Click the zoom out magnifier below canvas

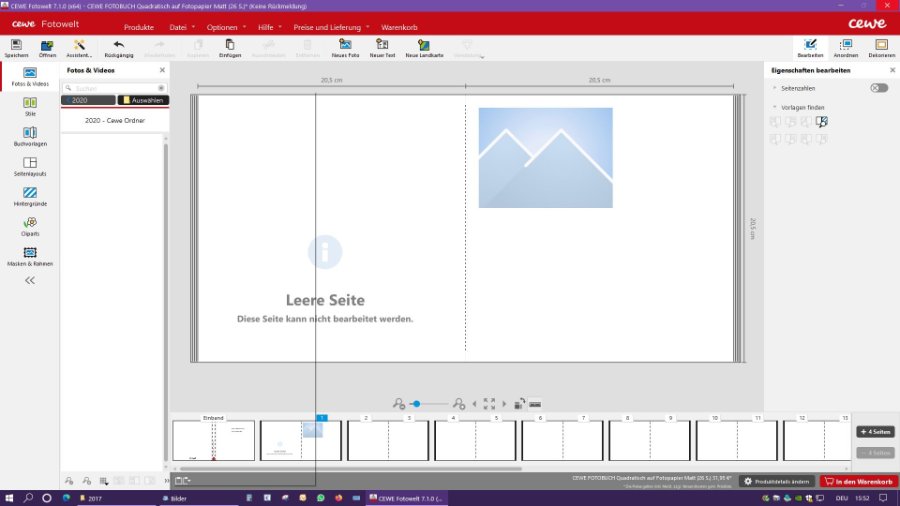point(398,404)
